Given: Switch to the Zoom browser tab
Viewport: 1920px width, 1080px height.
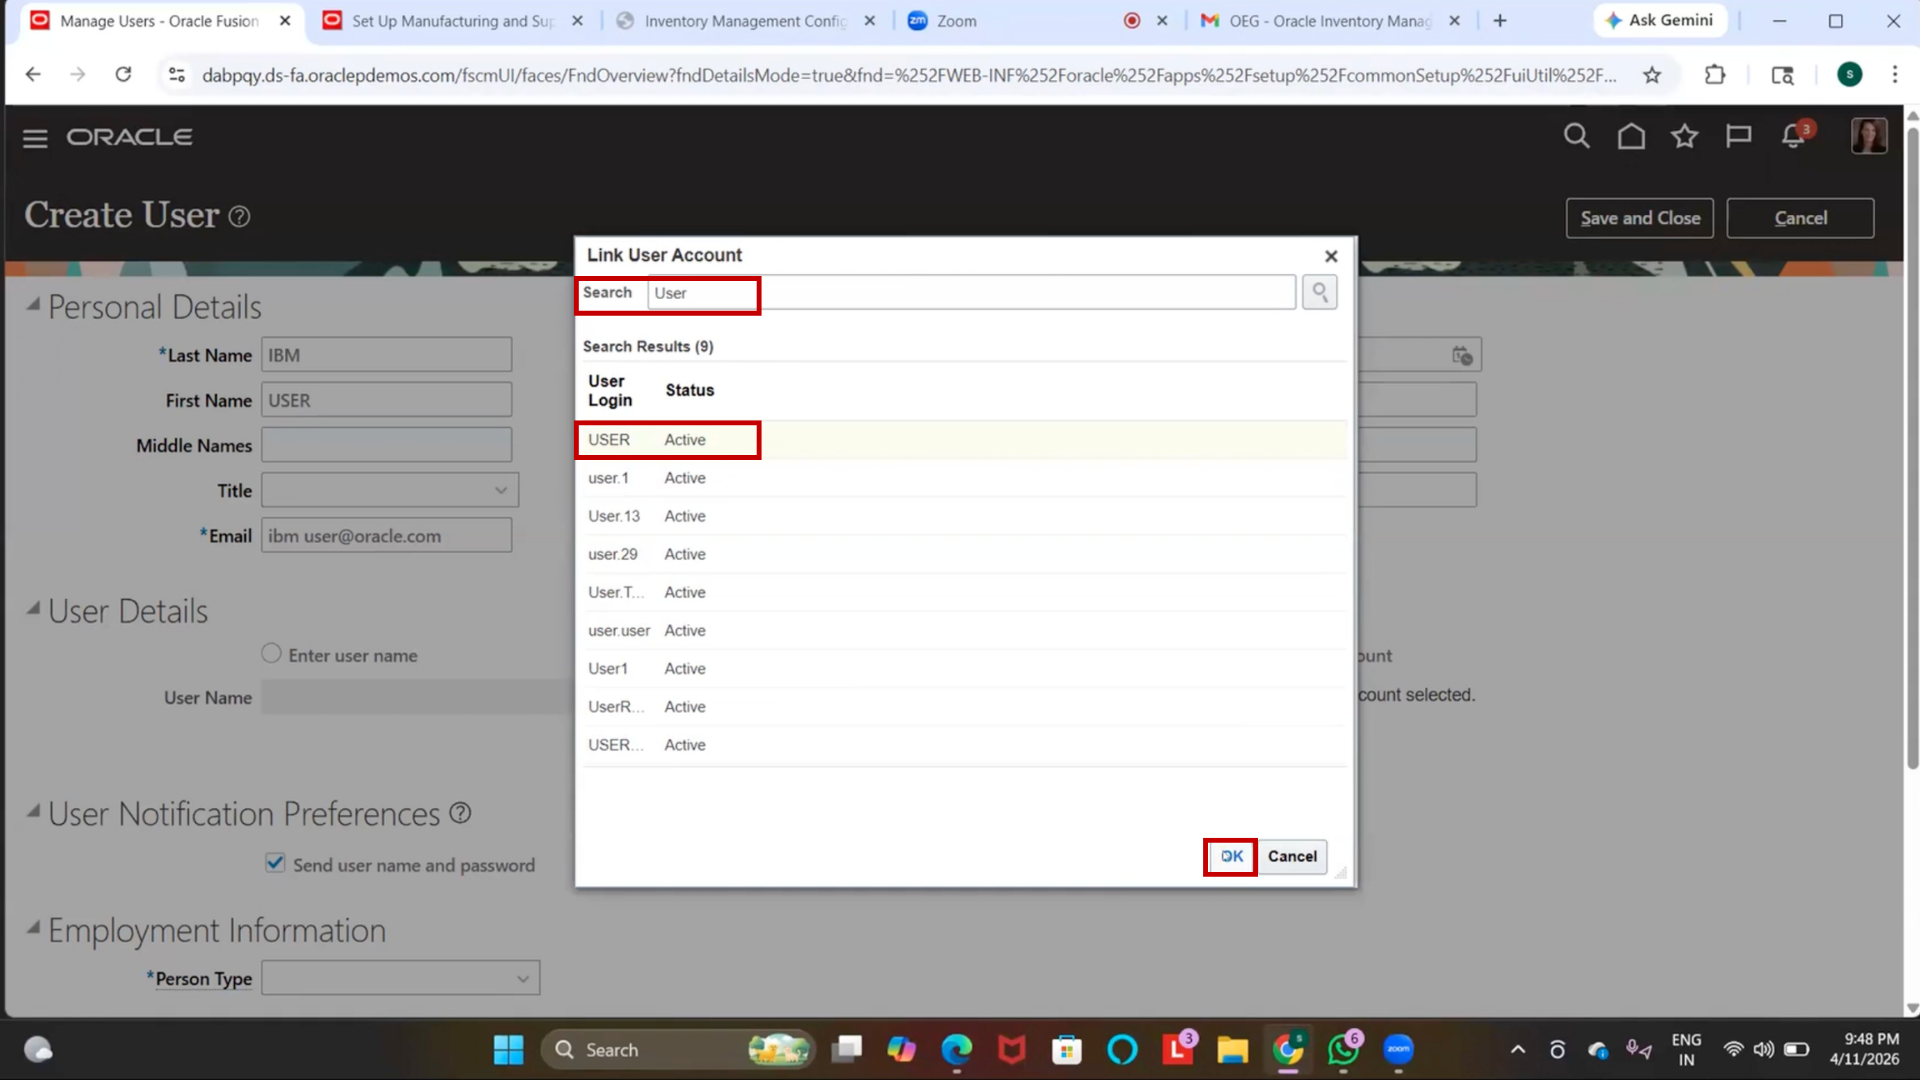Looking at the screenshot, I should coord(1035,20).
